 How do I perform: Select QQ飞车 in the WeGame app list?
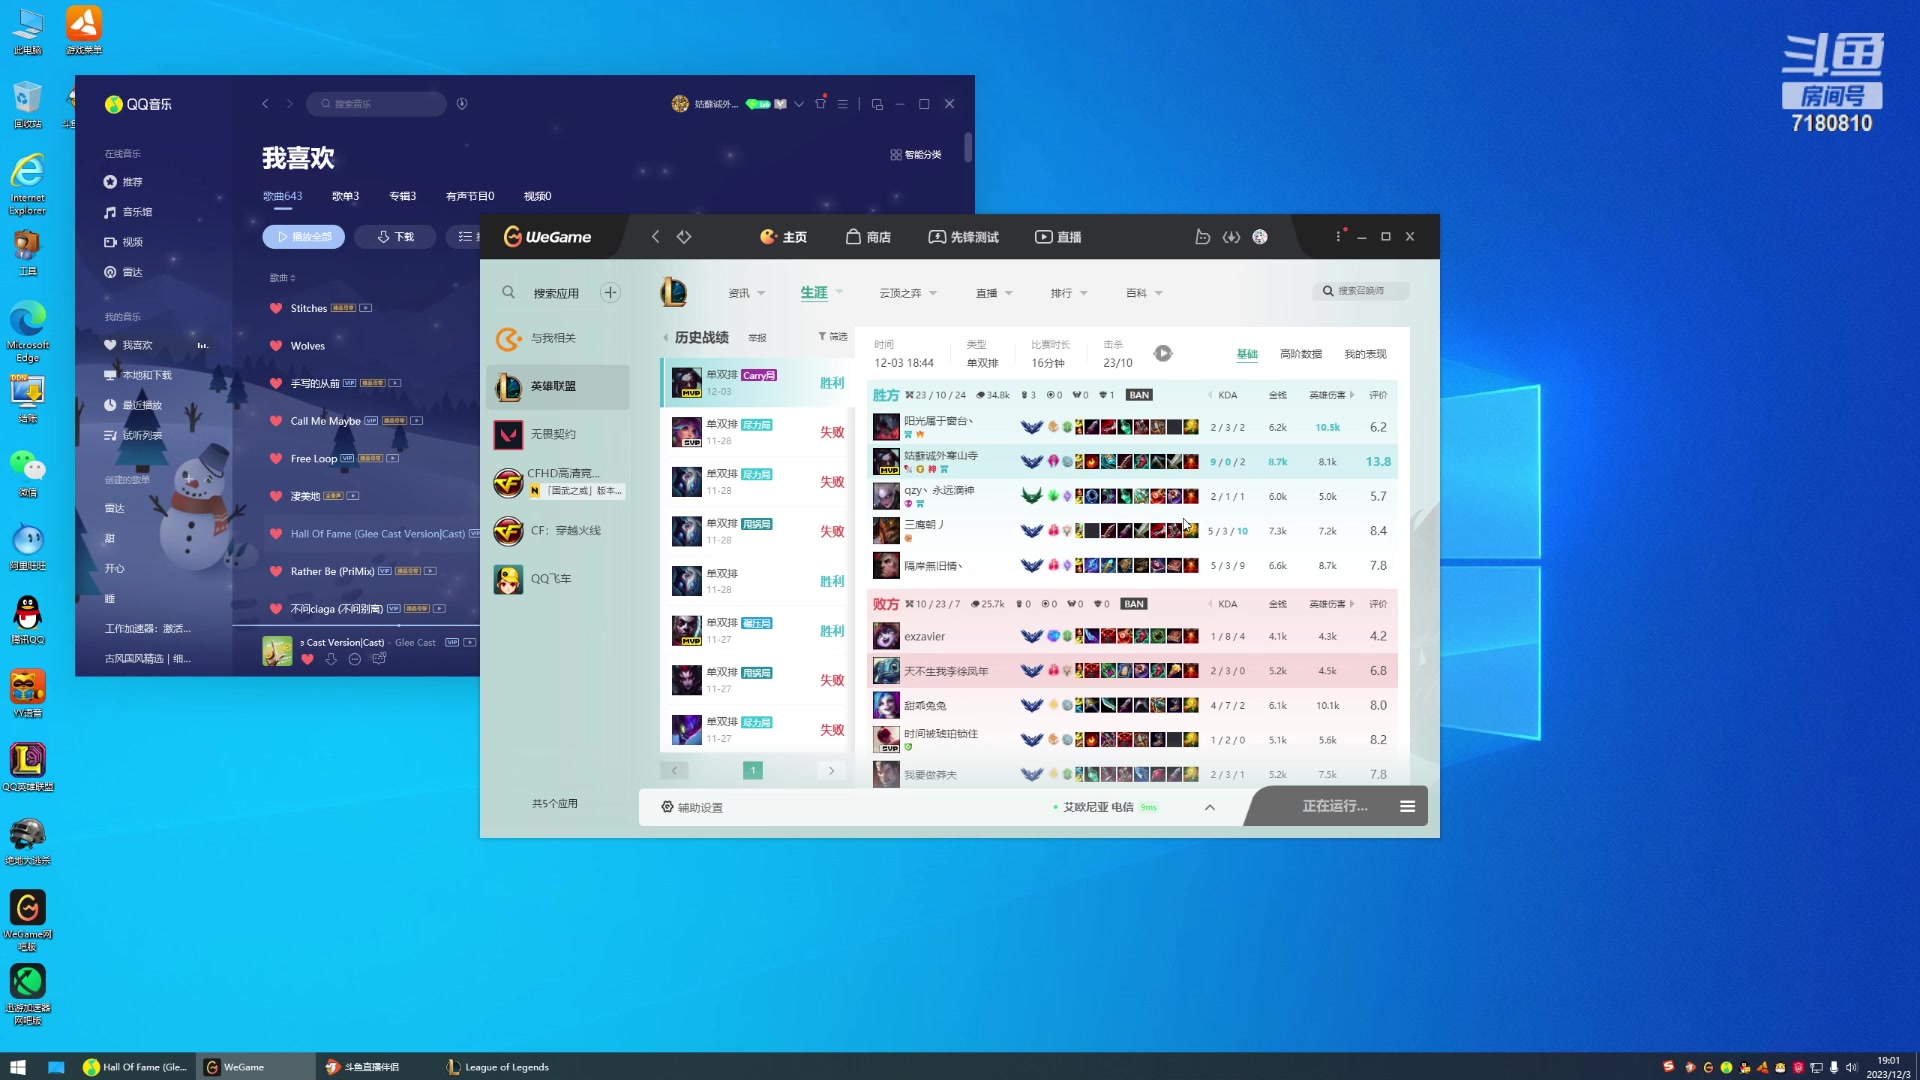558,579
